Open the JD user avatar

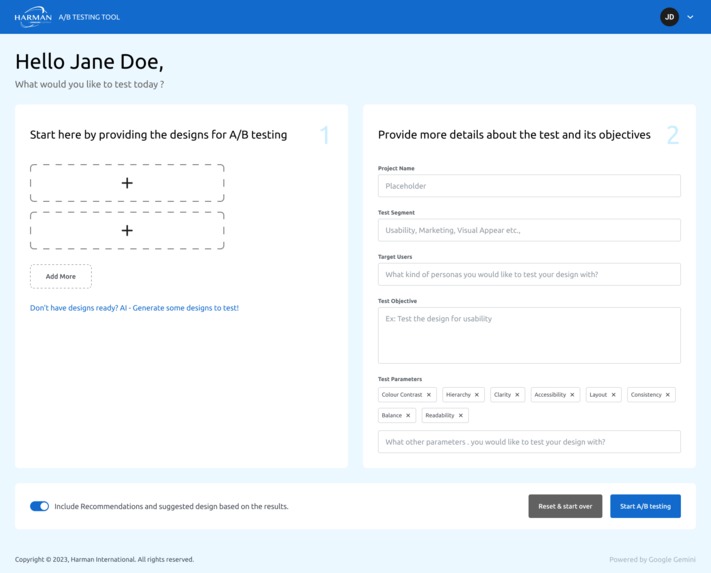click(669, 17)
